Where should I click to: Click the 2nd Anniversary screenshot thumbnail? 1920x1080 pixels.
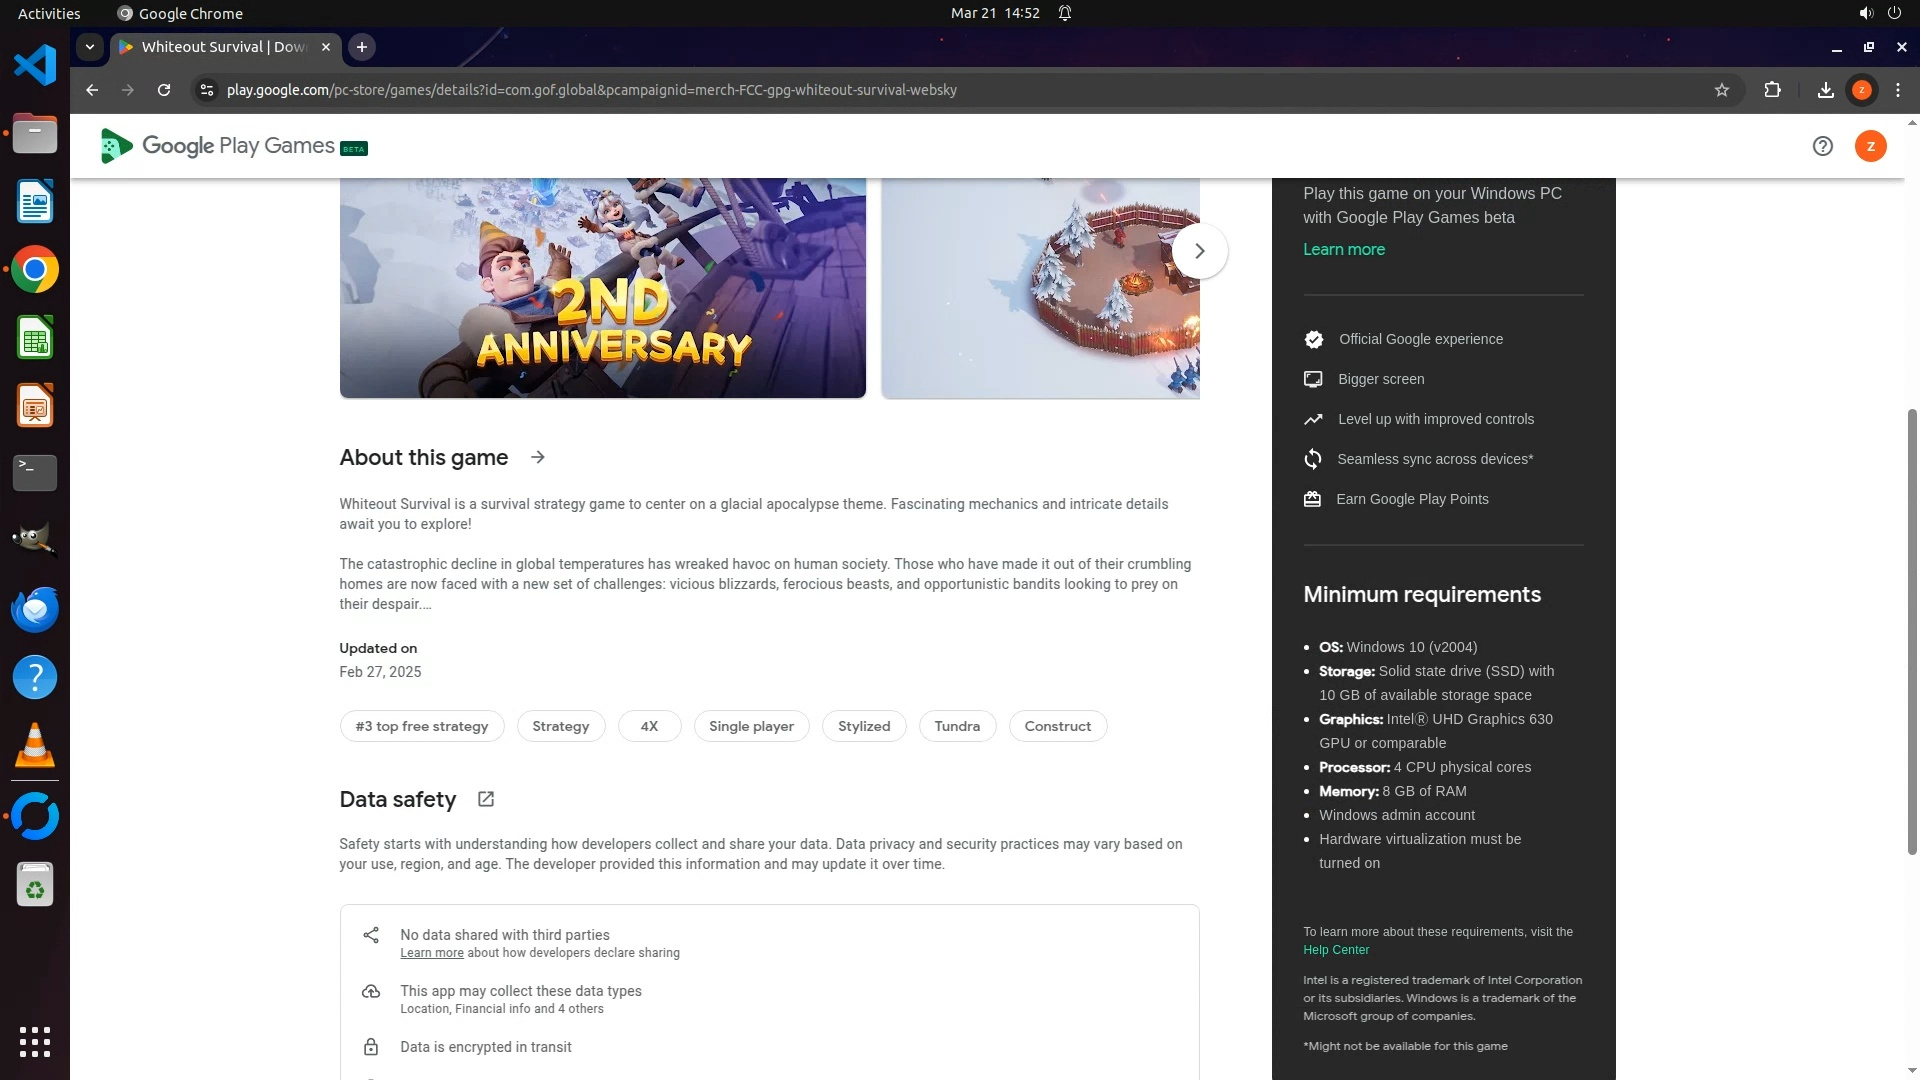point(602,288)
